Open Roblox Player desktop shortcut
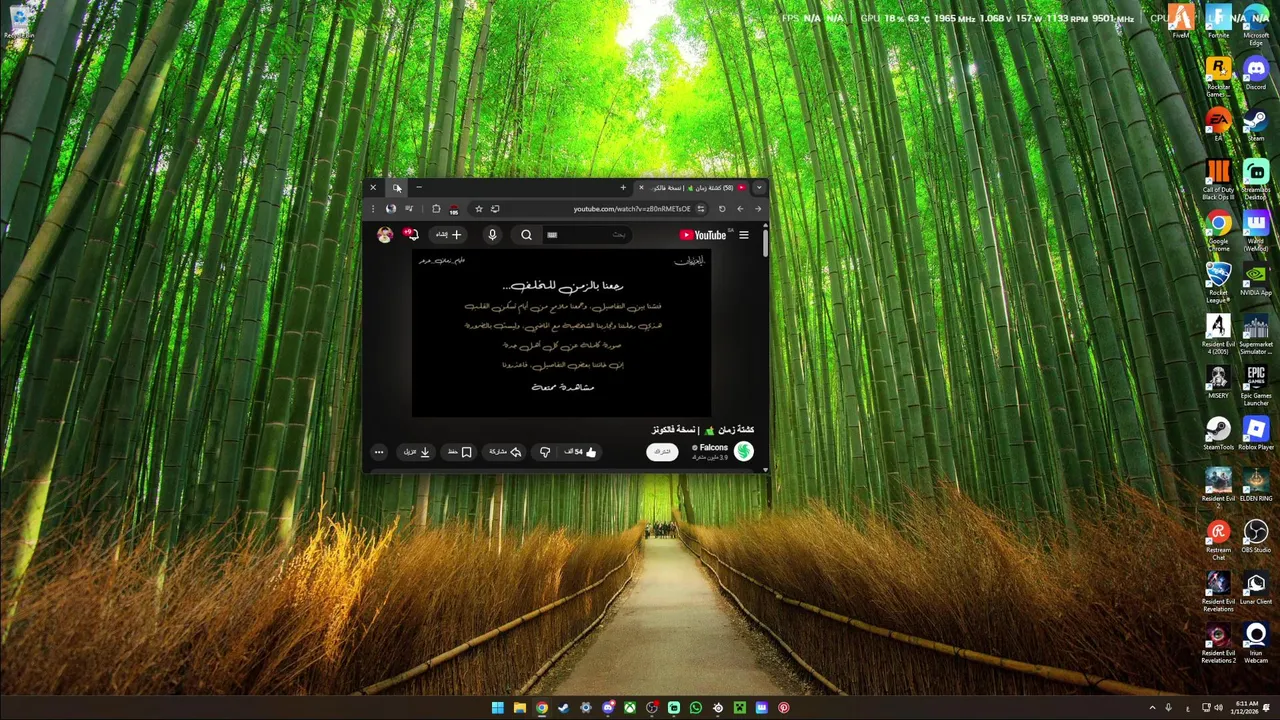Viewport: 1280px width, 720px height. coord(1256,434)
